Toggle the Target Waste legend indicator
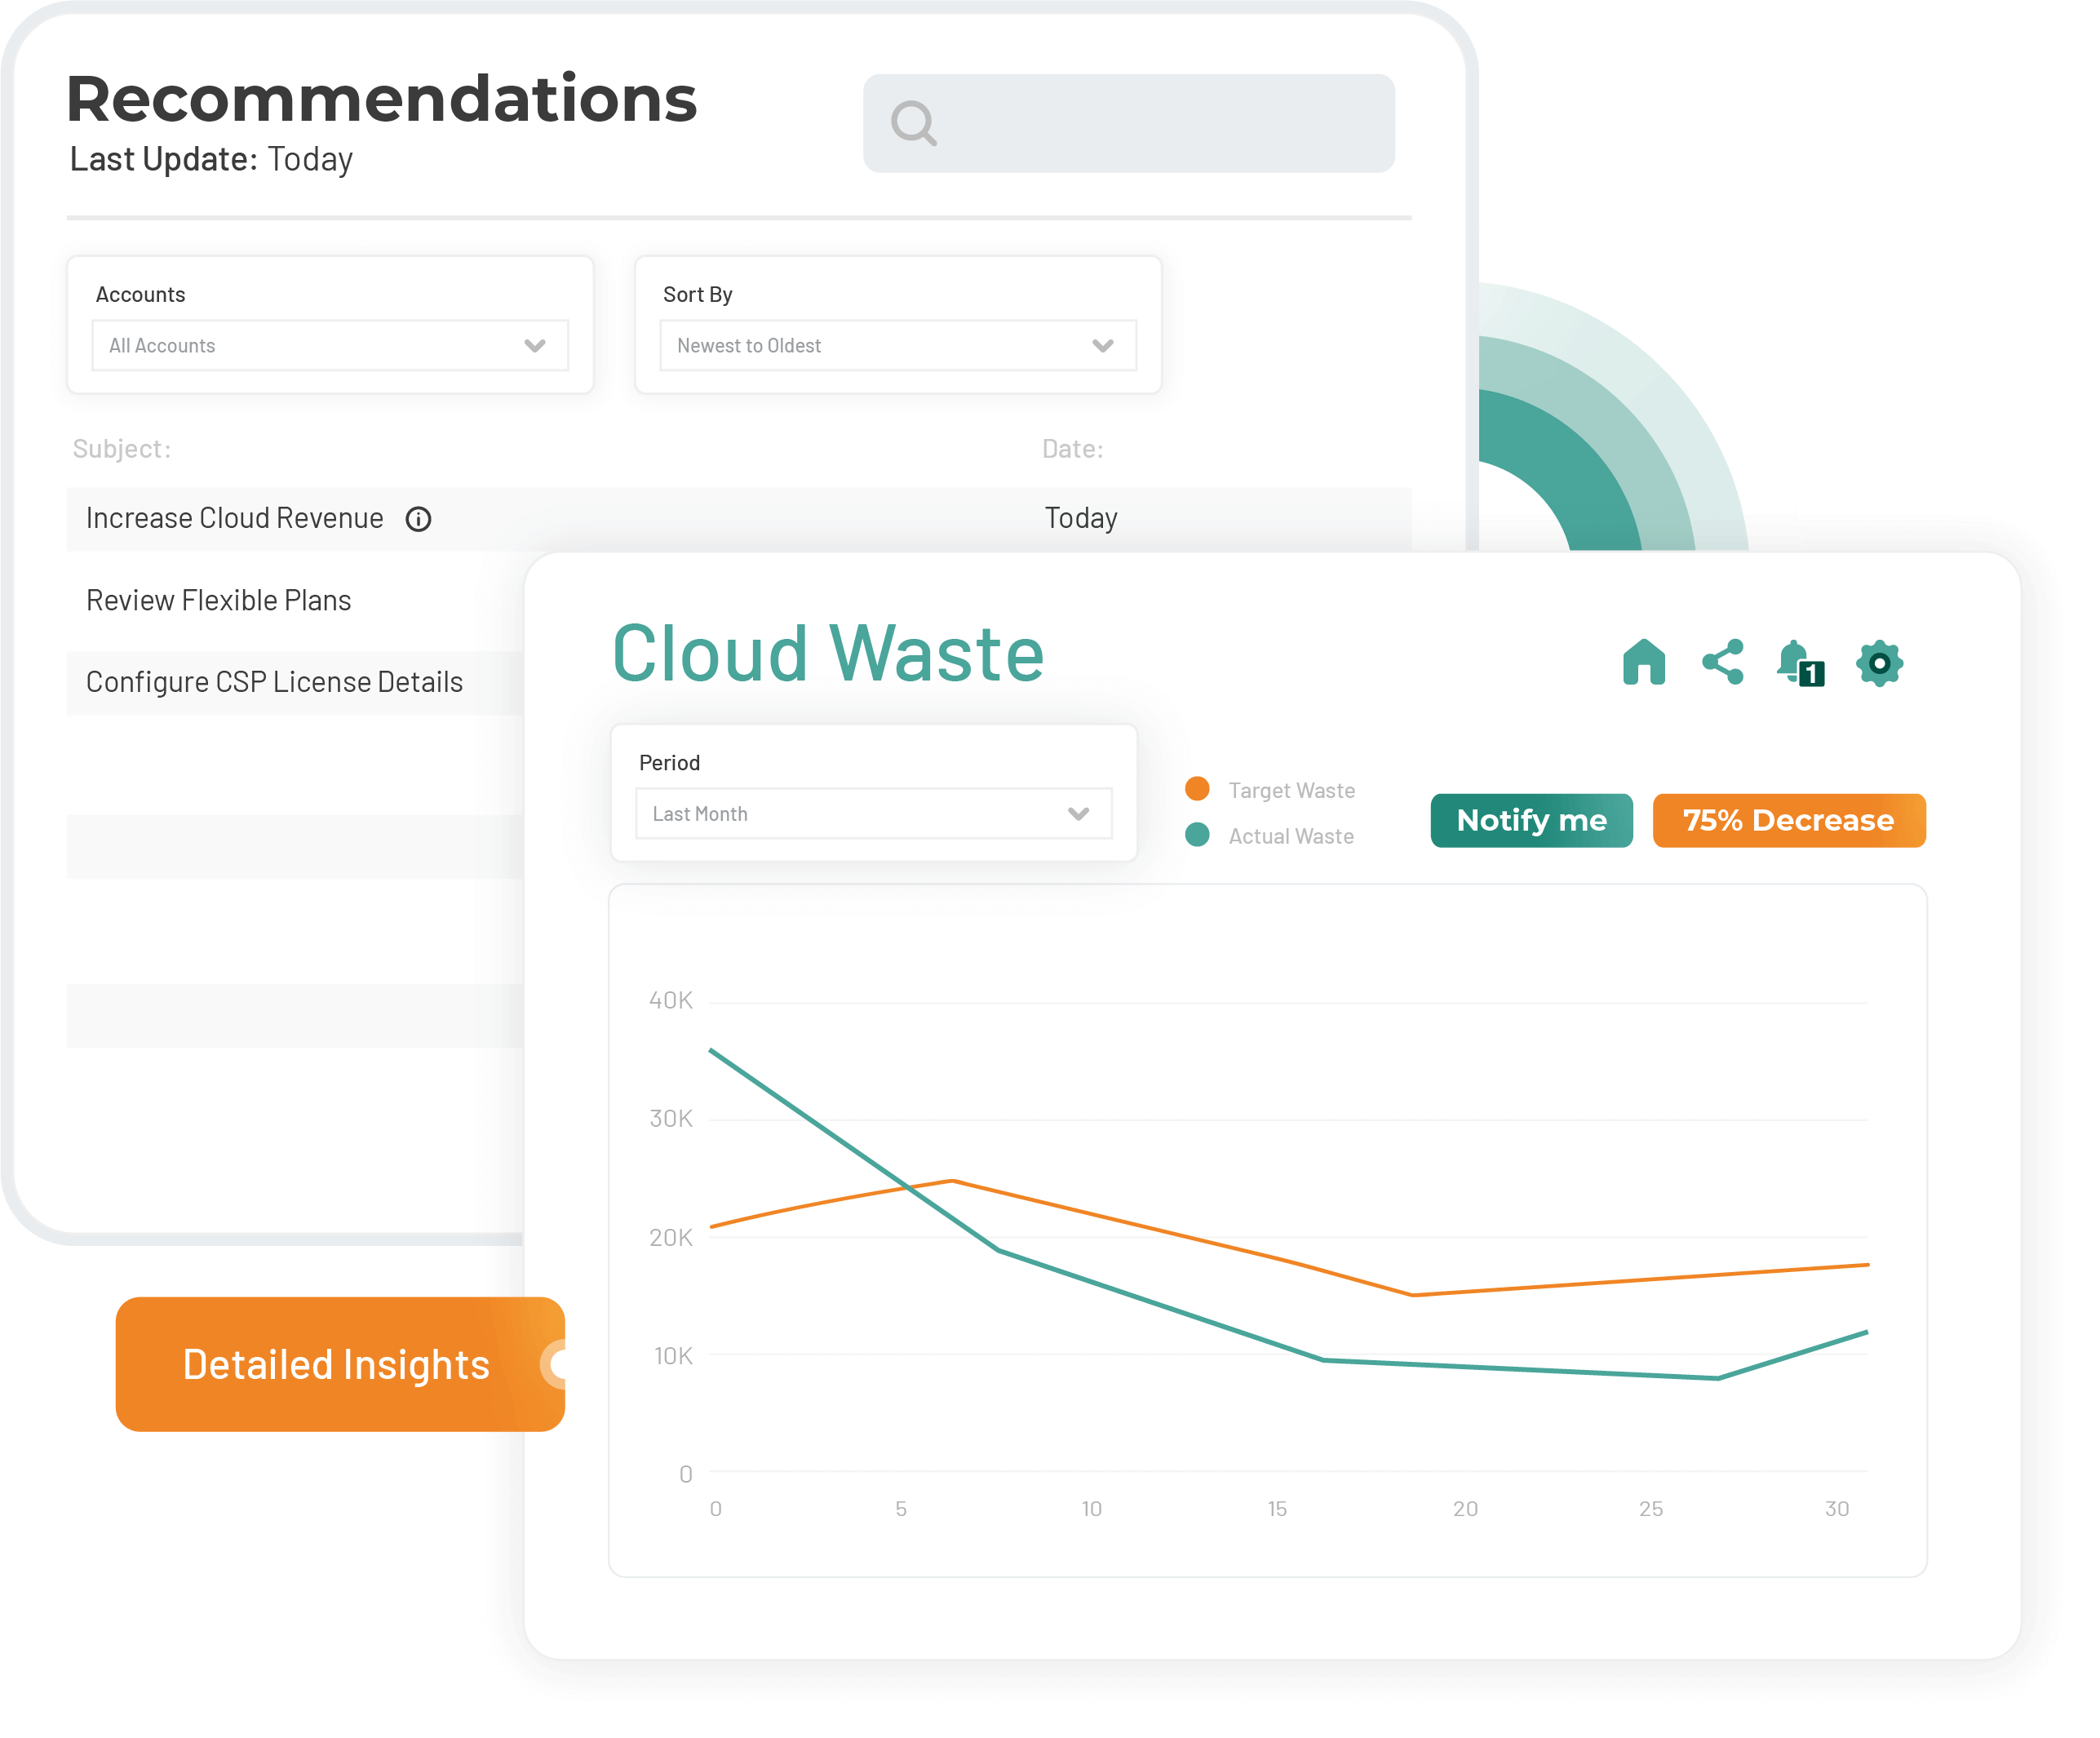This screenshot has width=2100, height=1738. (1196, 789)
